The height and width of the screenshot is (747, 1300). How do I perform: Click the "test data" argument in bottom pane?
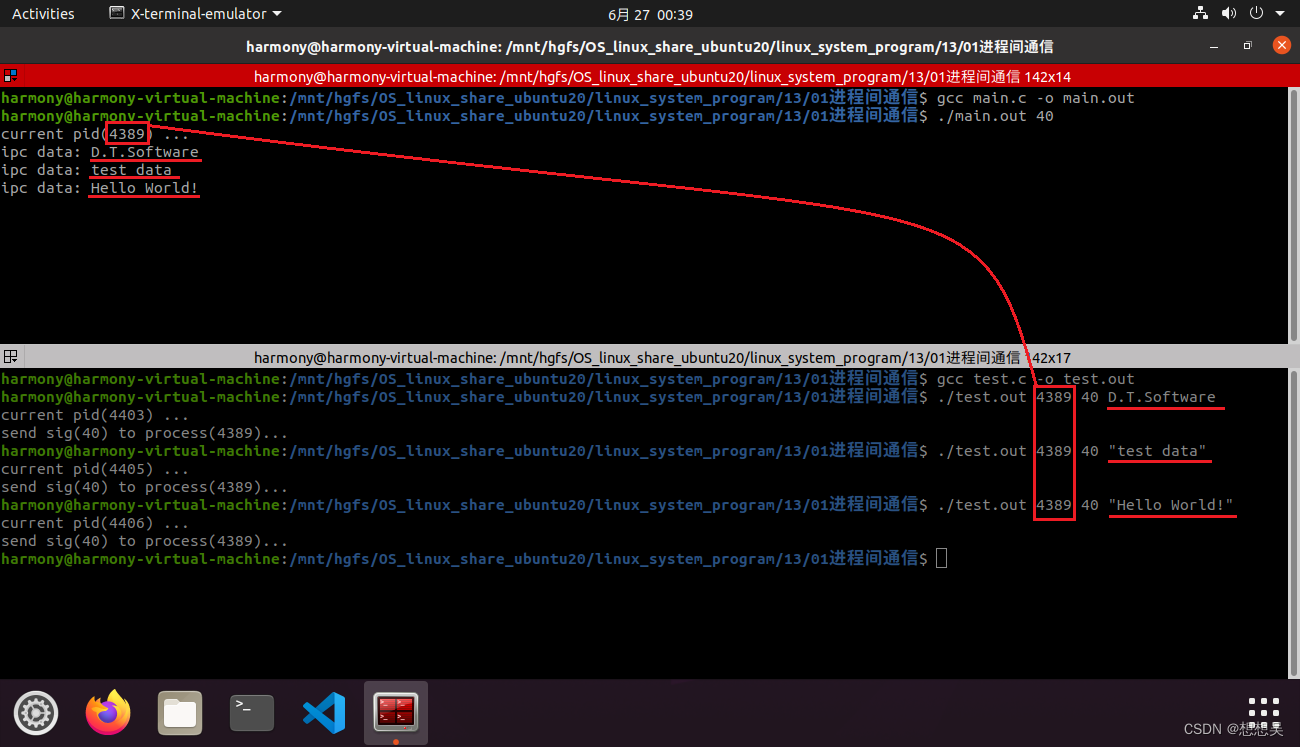[1158, 451]
